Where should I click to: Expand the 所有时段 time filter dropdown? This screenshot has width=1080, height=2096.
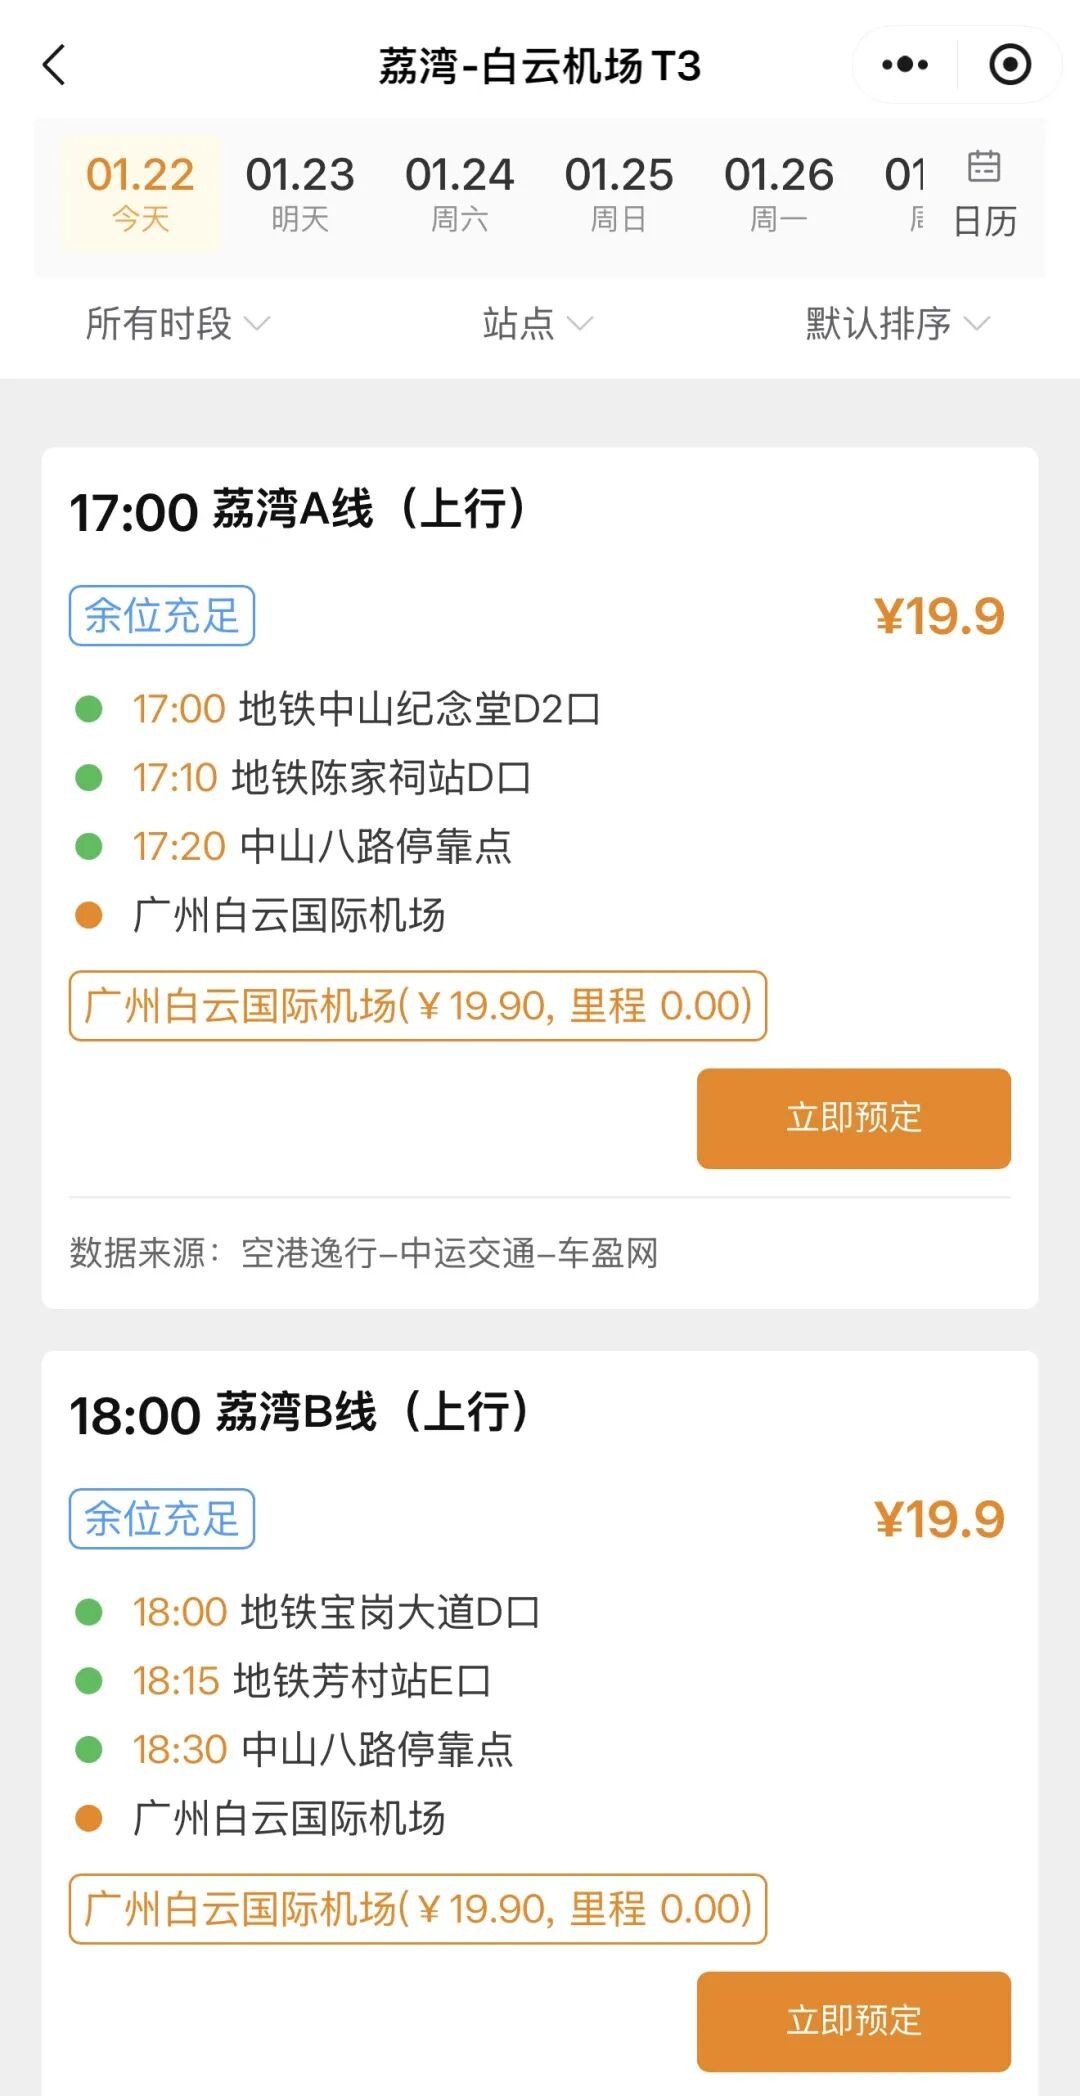177,324
